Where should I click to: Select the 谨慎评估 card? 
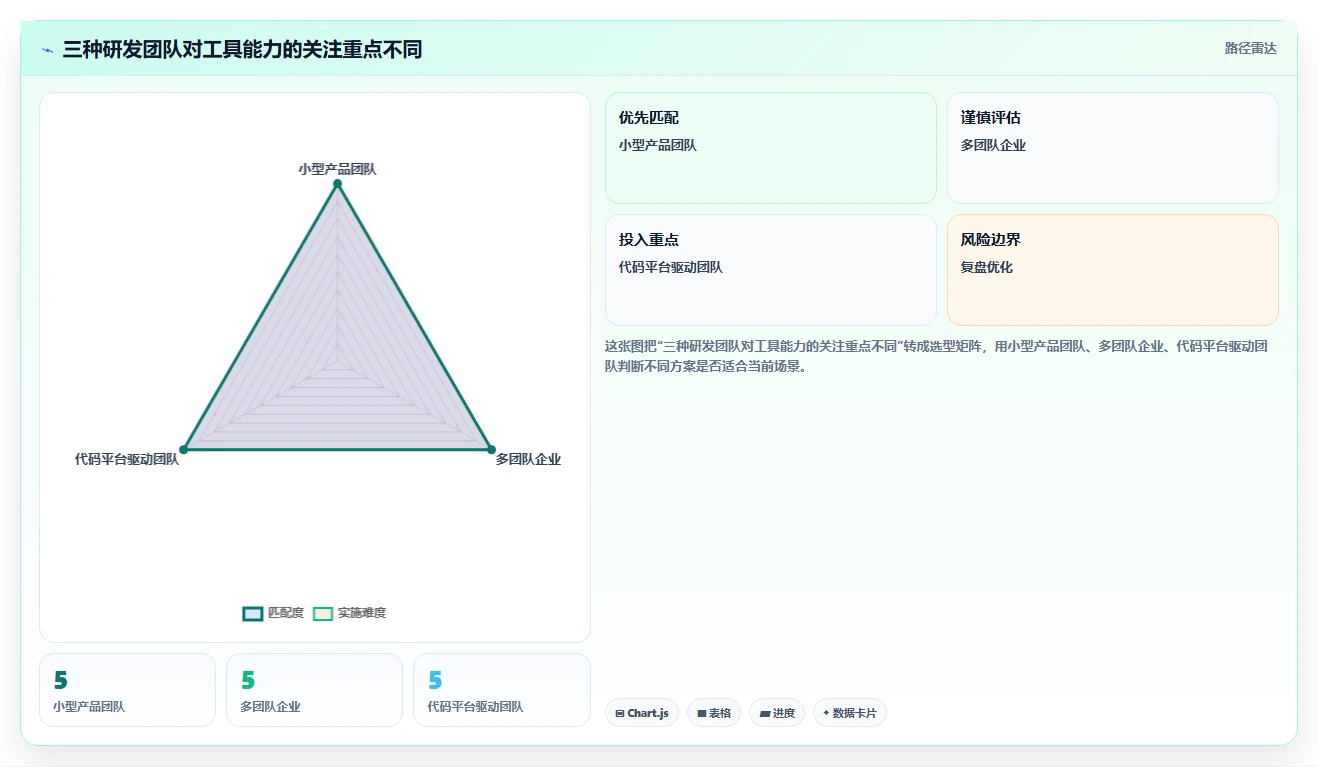(x=1113, y=148)
